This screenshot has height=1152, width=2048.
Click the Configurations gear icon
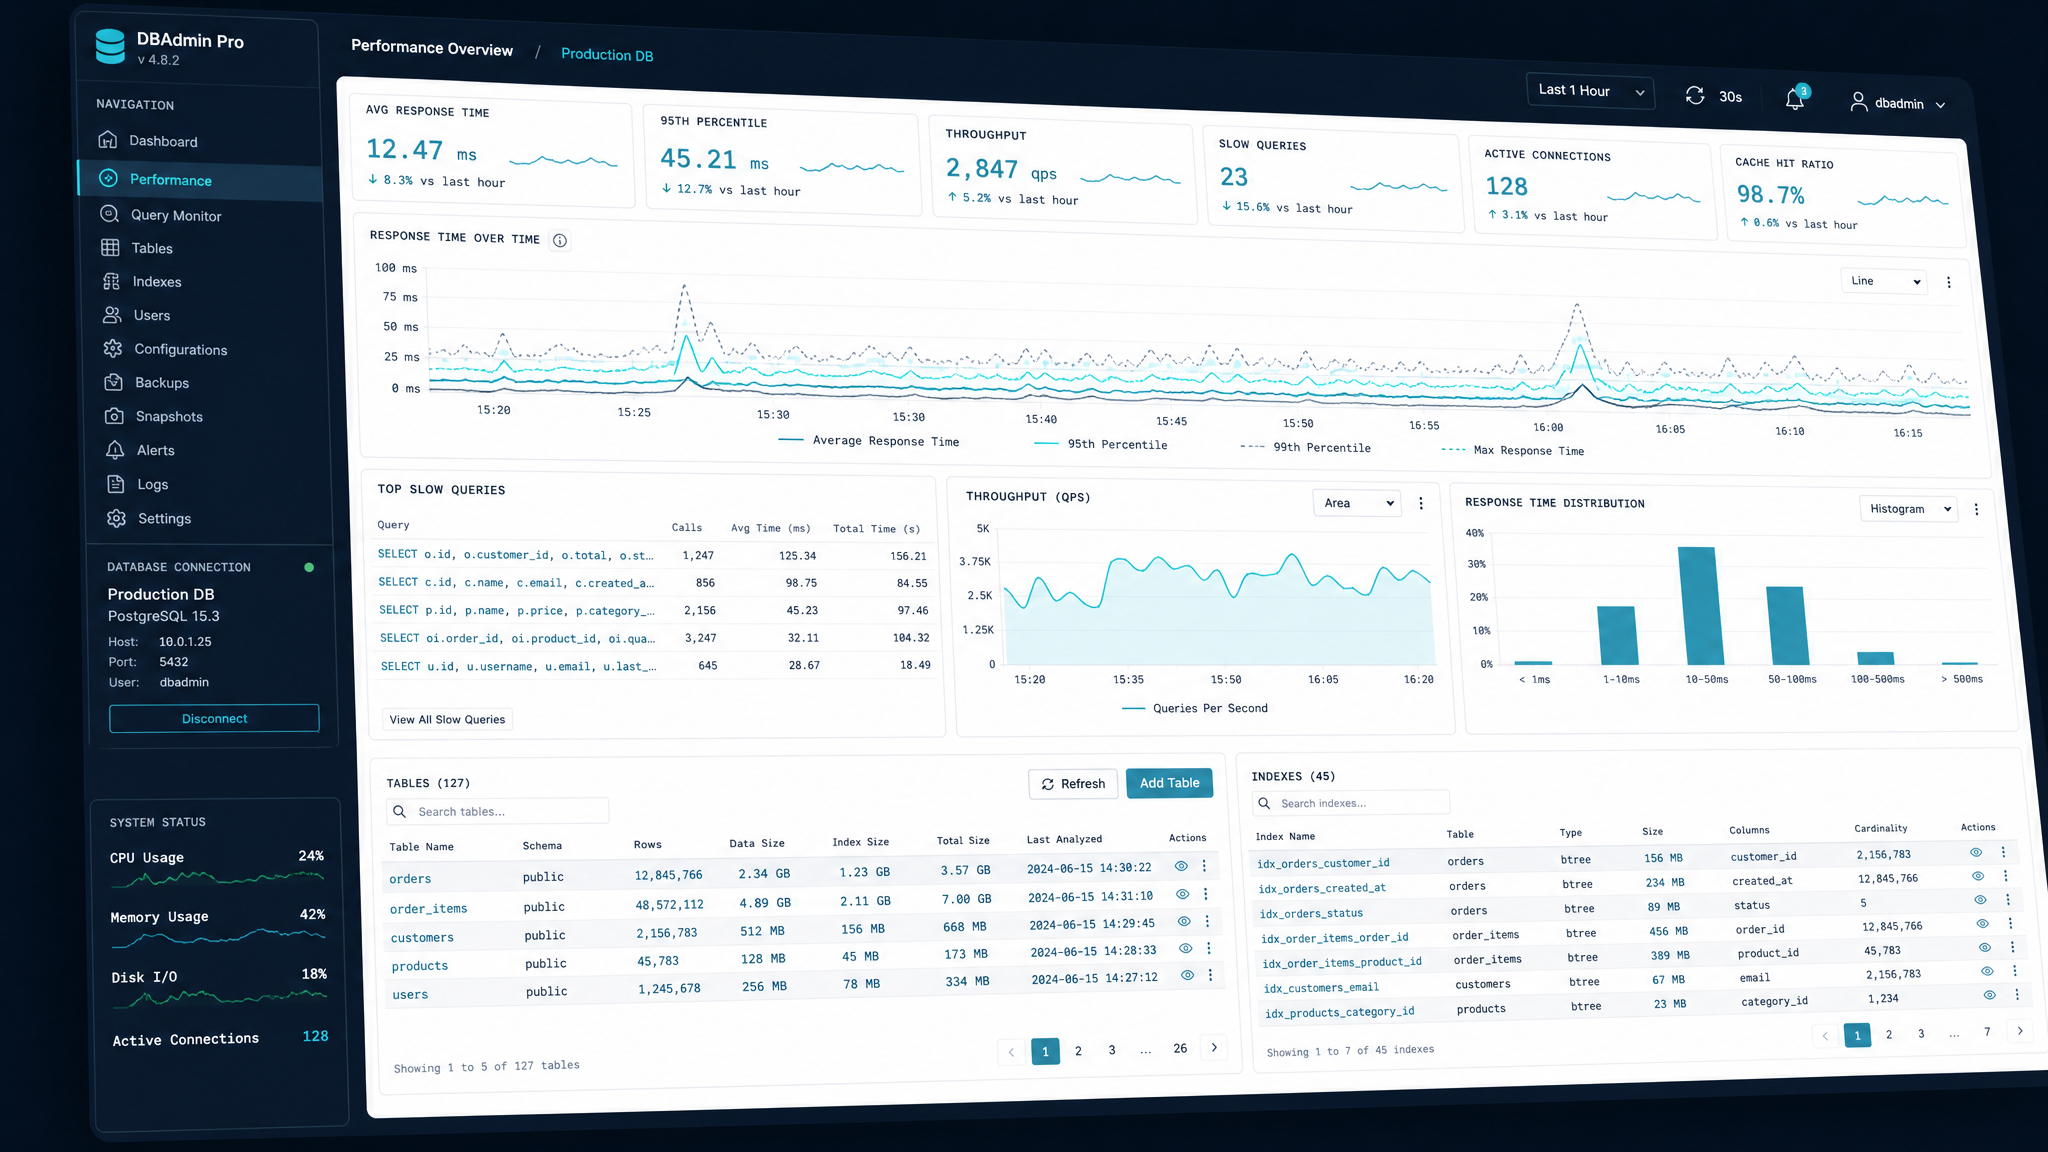tap(113, 348)
